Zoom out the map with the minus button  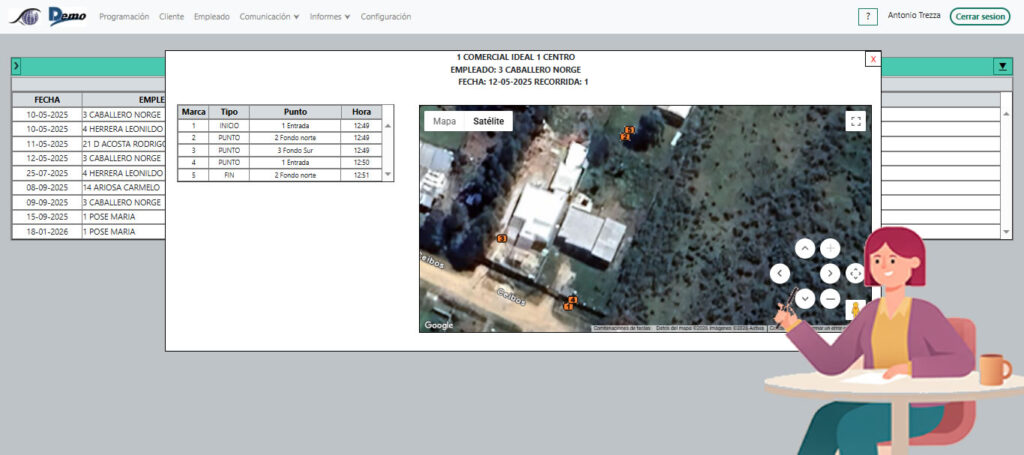(830, 298)
